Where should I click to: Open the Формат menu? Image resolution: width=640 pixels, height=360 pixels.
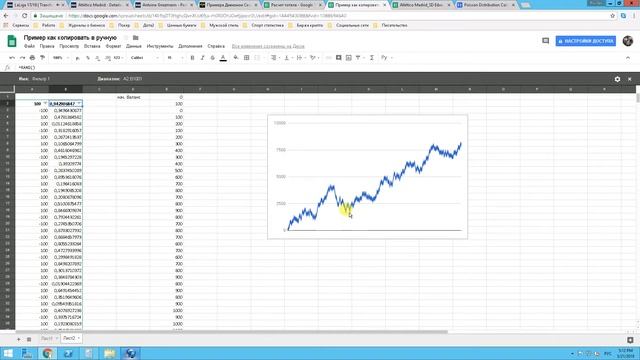(113, 46)
